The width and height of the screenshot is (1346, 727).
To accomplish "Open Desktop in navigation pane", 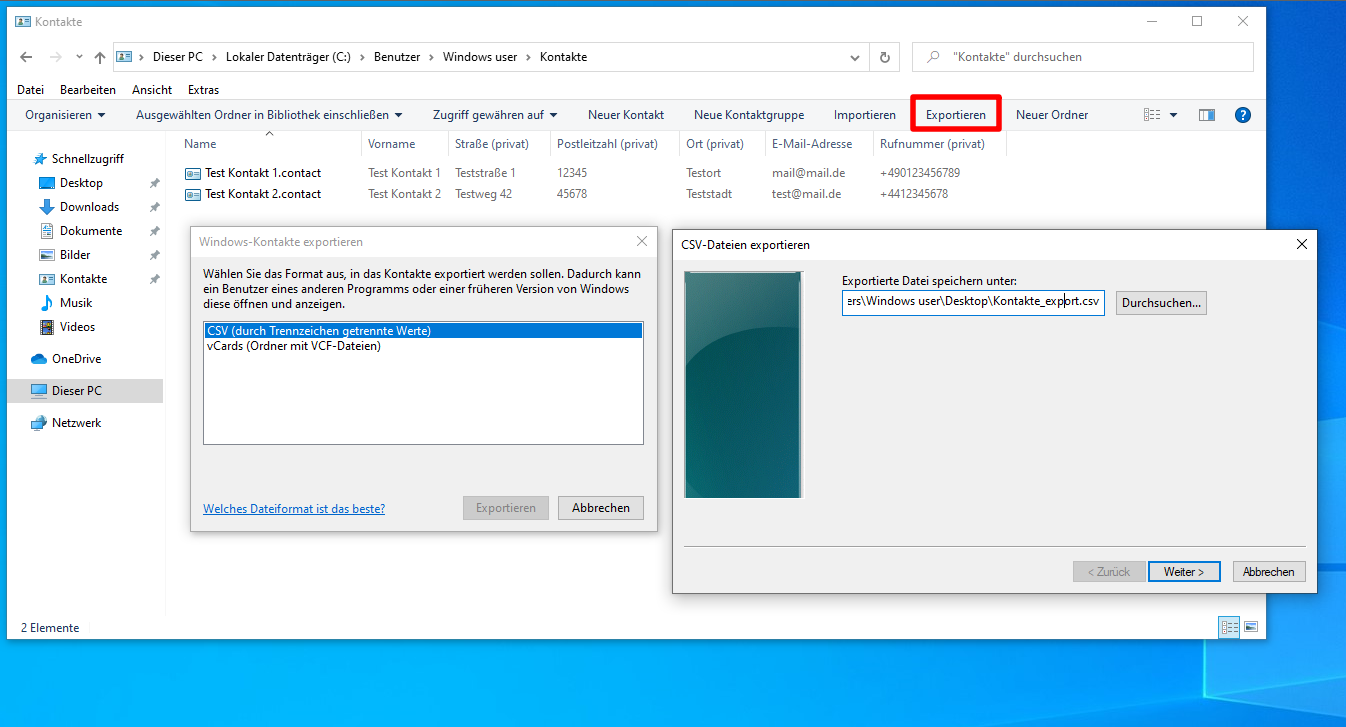I will pyautogui.click(x=81, y=183).
